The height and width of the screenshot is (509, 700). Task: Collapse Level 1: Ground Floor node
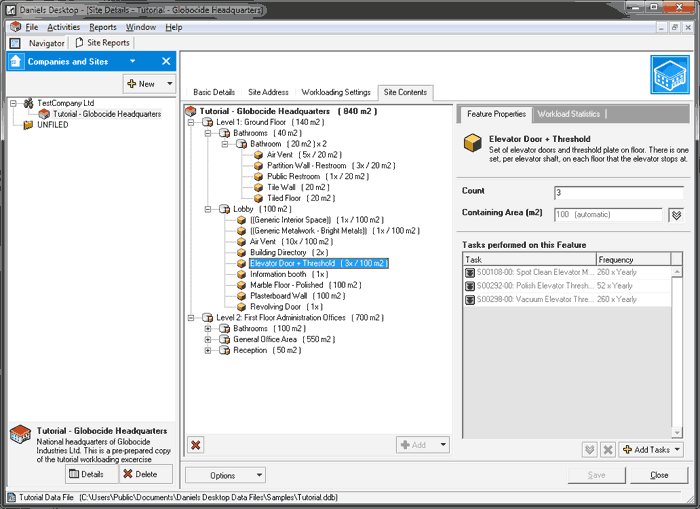[x=191, y=122]
